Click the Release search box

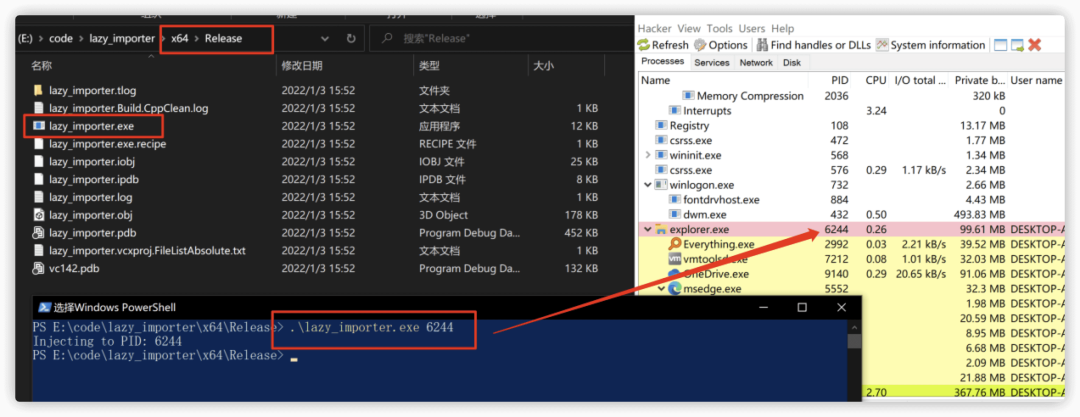[x=499, y=39]
